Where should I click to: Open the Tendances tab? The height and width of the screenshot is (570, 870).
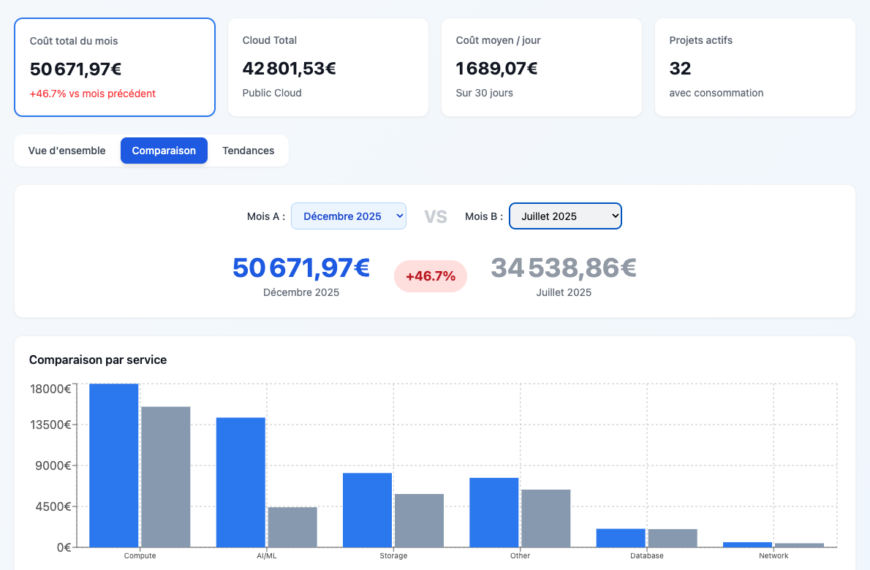coord(248,151)
